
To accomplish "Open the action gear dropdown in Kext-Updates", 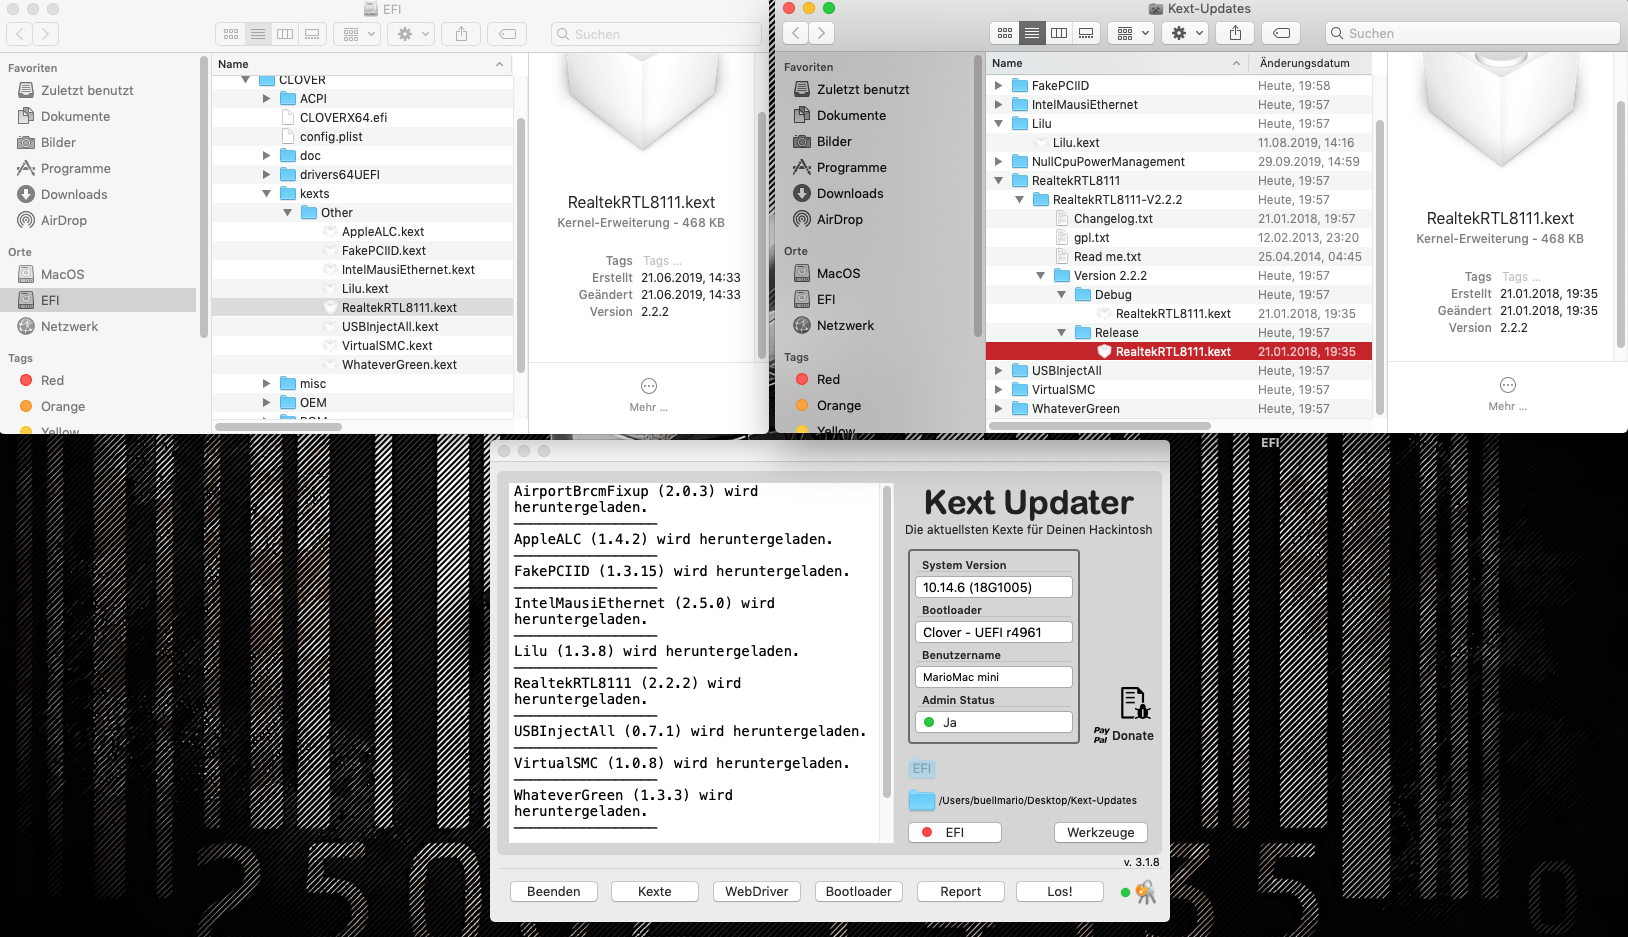I will 1186,33.
